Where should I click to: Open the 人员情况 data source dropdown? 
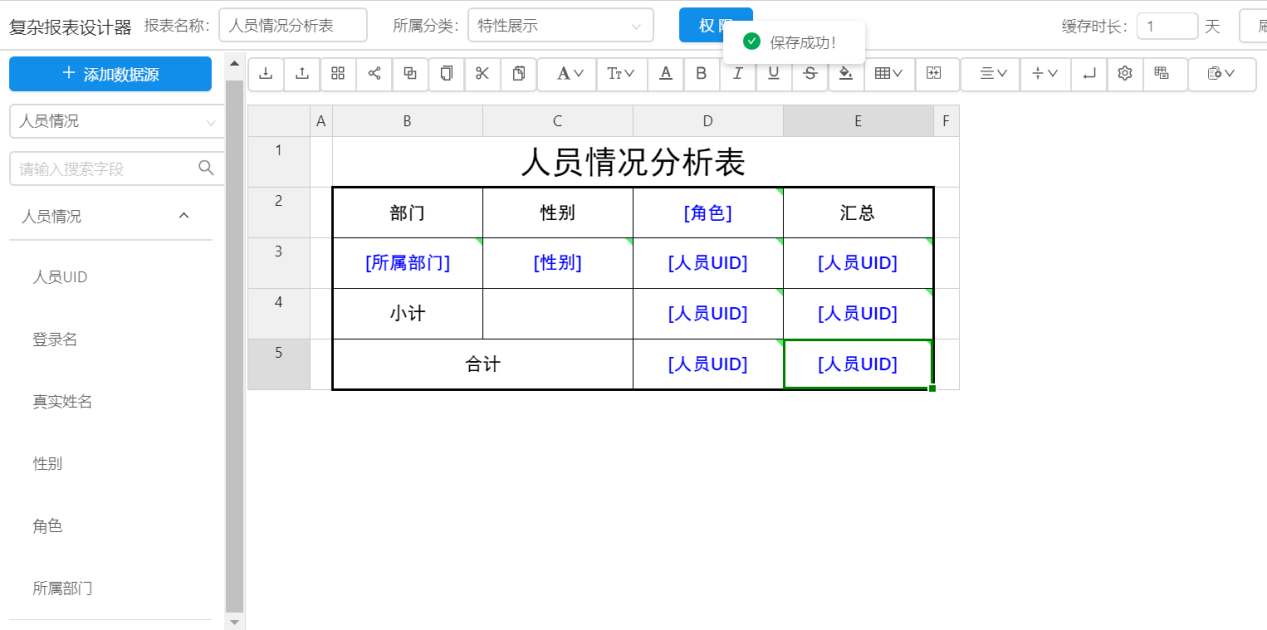(117, 122)
